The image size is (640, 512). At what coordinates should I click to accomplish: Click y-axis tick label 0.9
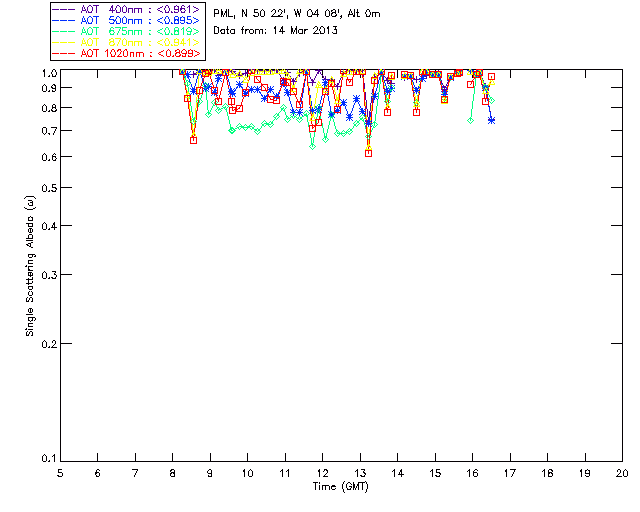point(49,88)
